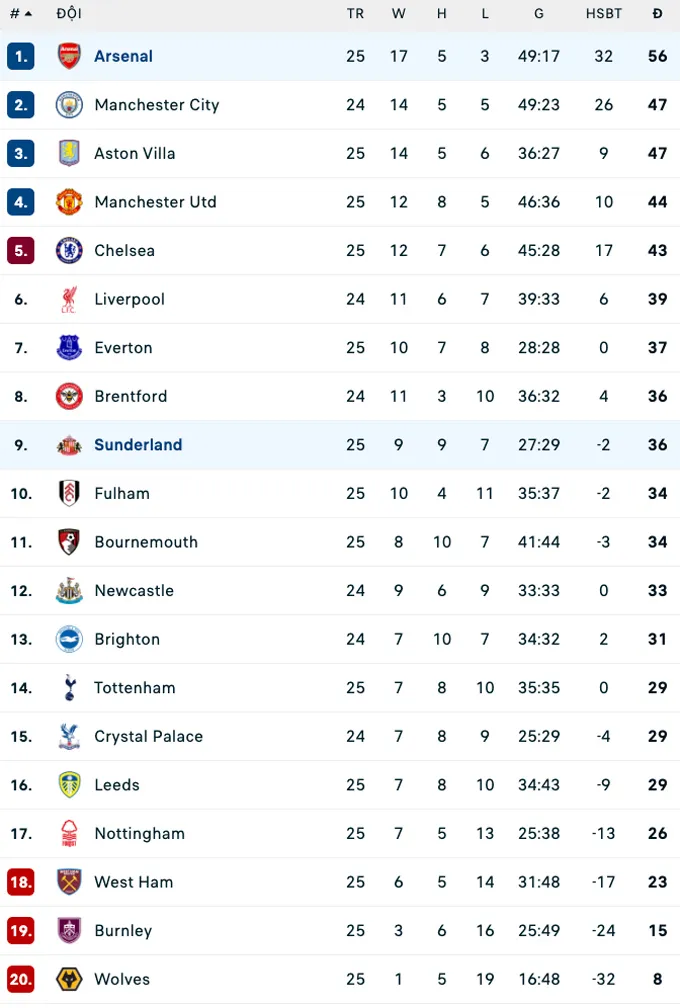Select the blue rank 1 position badge
The image size is (680, 1008).
click(21, 56)
